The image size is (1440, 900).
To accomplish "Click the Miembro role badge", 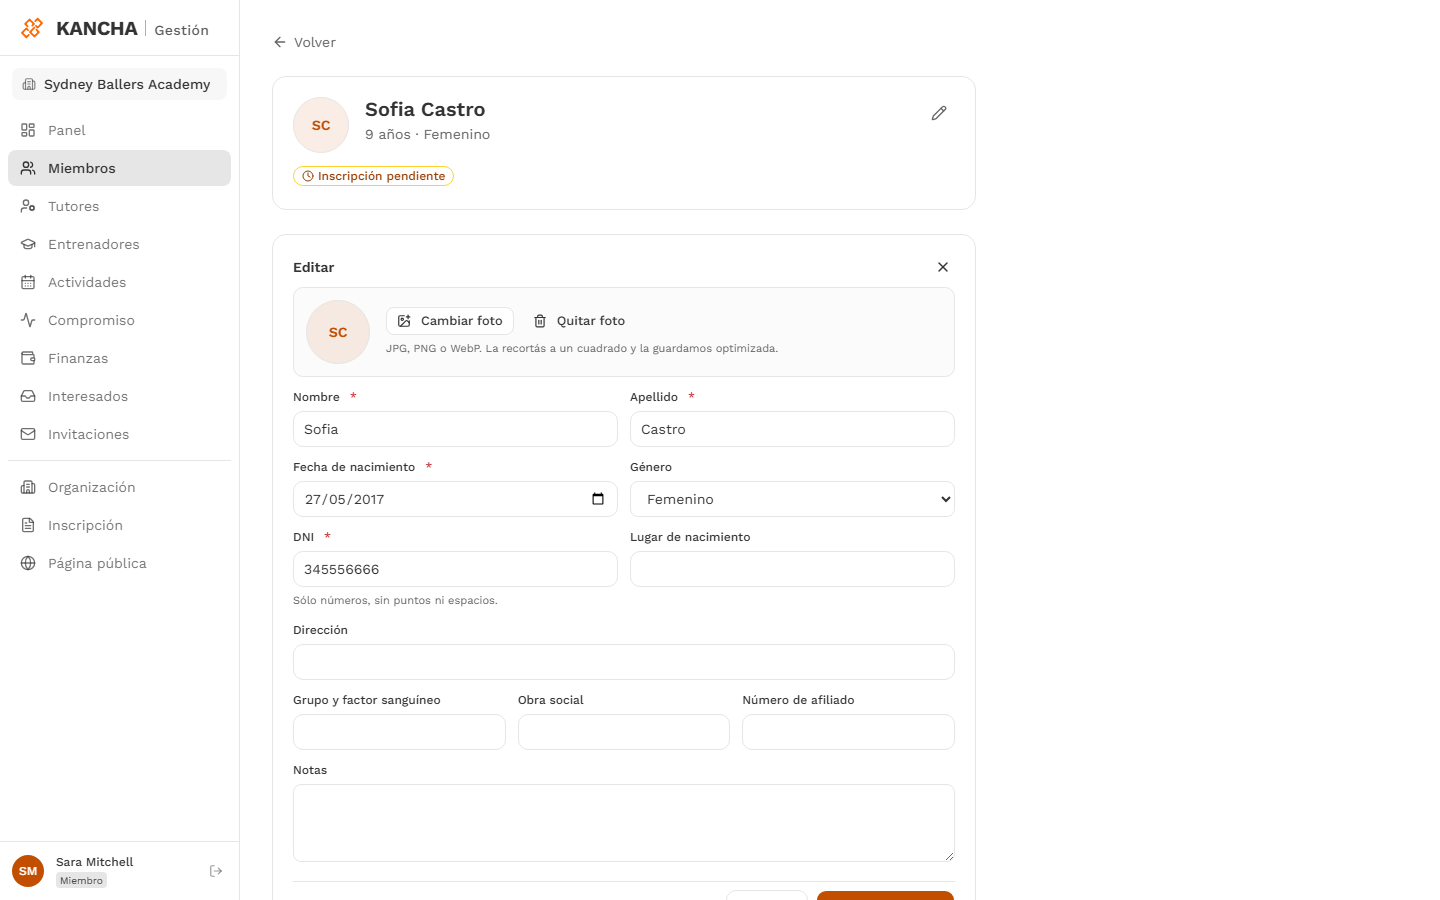I will coord(81,881).
